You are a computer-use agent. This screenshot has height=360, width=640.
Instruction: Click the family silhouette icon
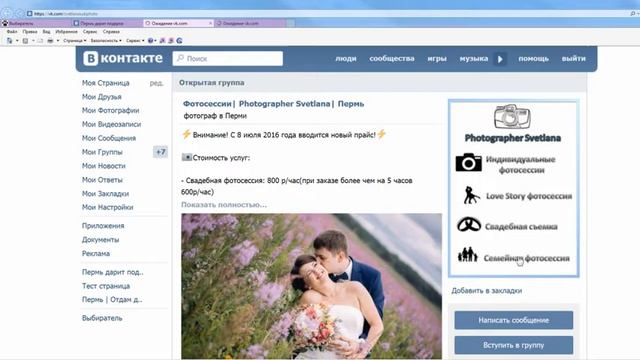(x=468, y=255)
